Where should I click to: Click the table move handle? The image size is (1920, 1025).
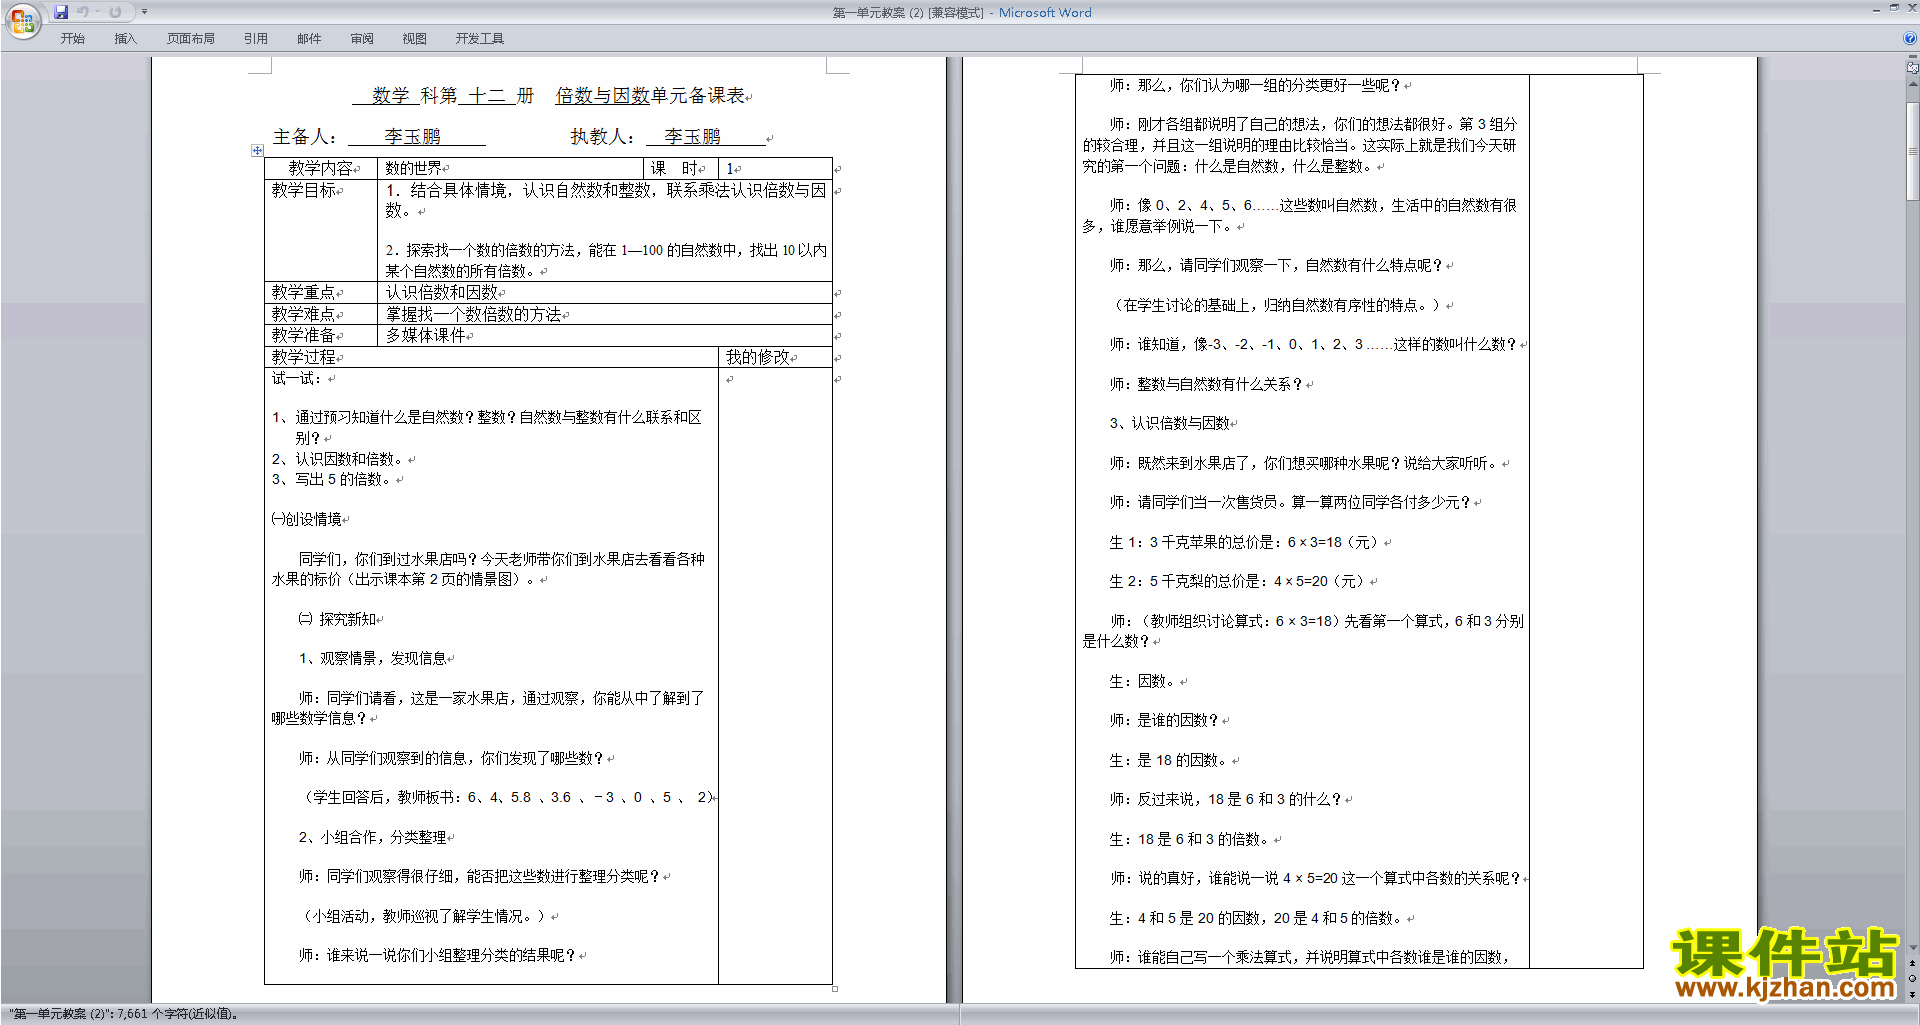click(x=257, y=150)
